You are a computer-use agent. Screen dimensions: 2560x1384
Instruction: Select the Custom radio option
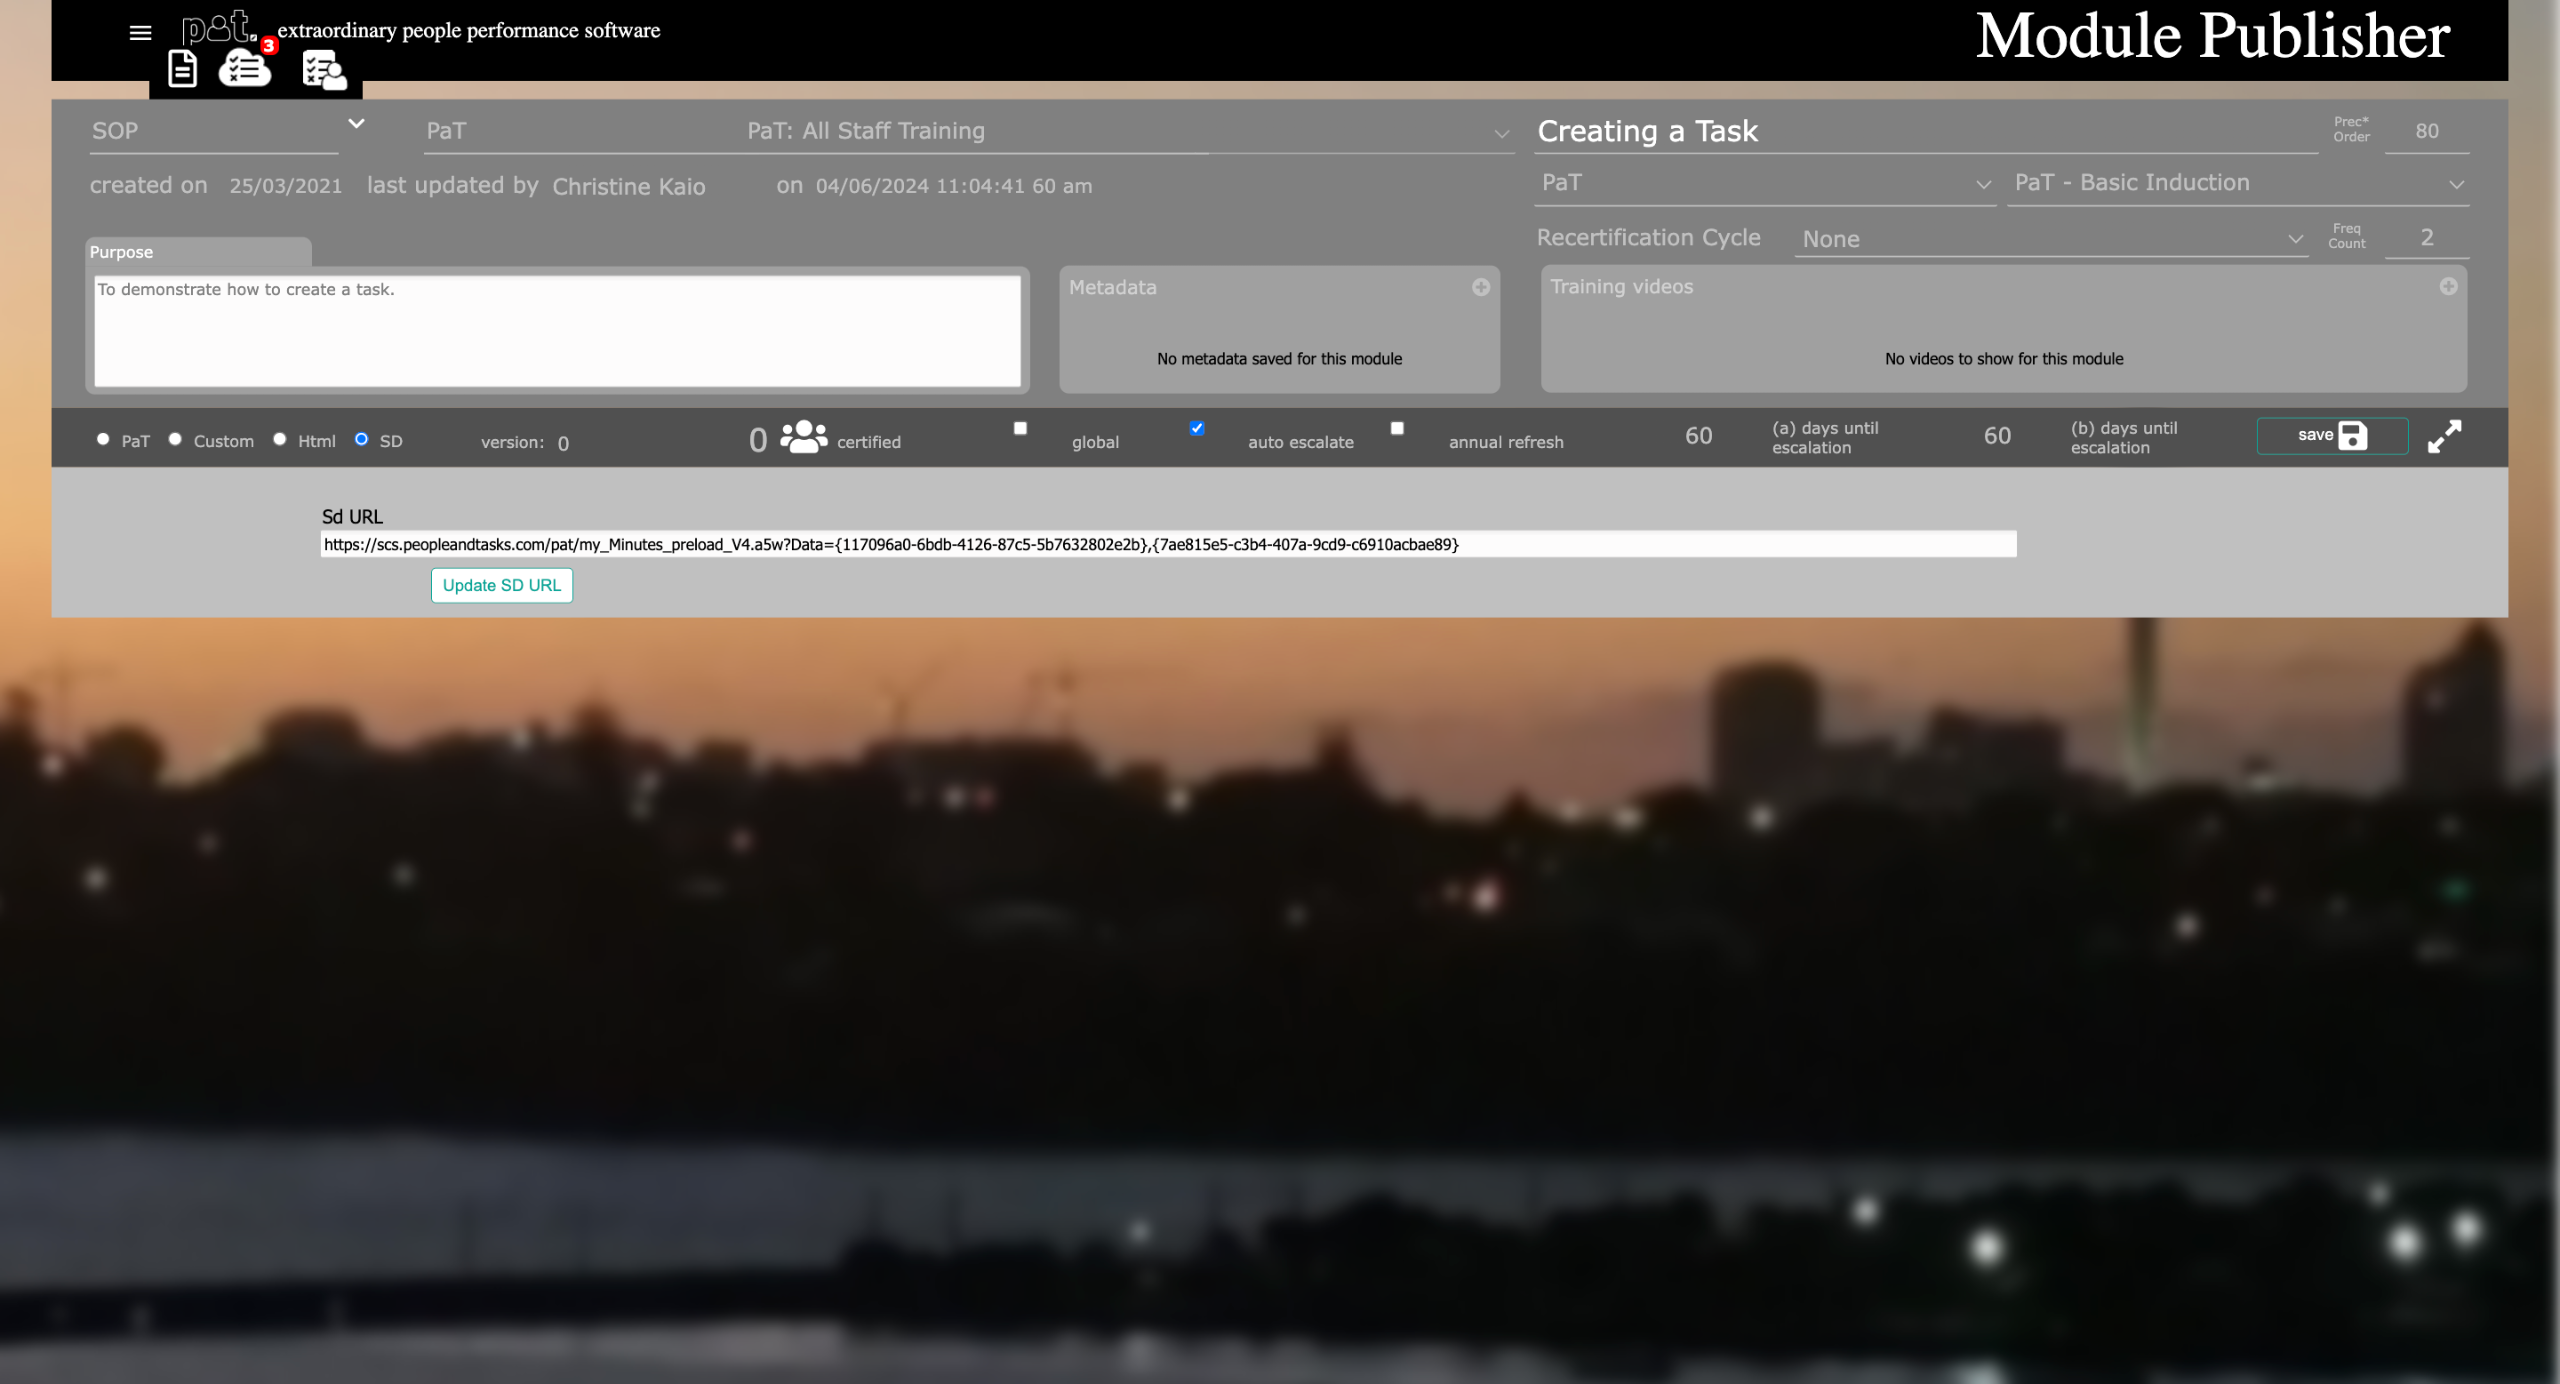pyautogui.click(x=175, y=439)
